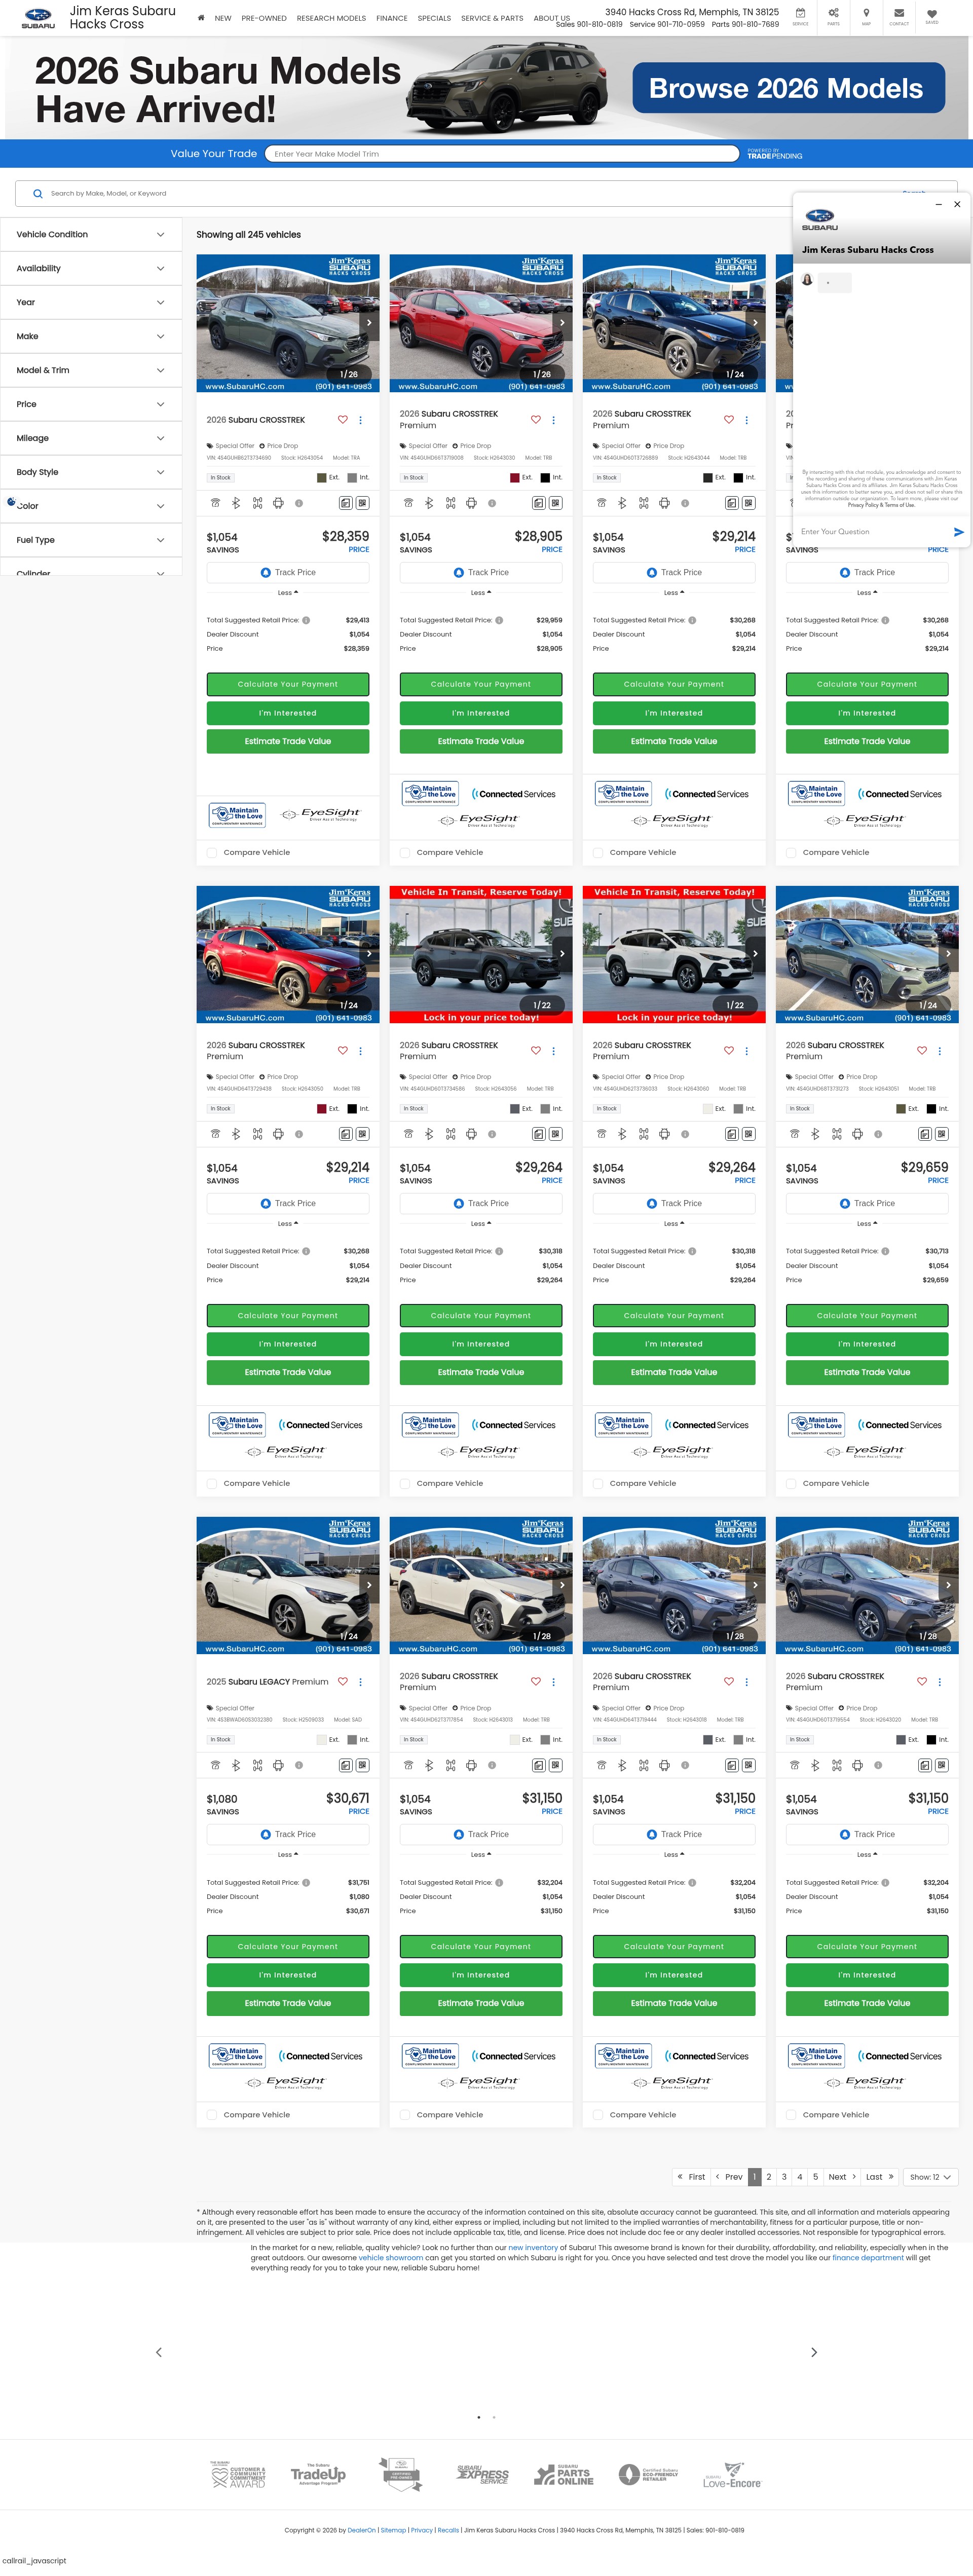Check Compare Vehicle on white in-transit $29,264 Crosstrek

pyautogui.click(x=598, y=1484)
